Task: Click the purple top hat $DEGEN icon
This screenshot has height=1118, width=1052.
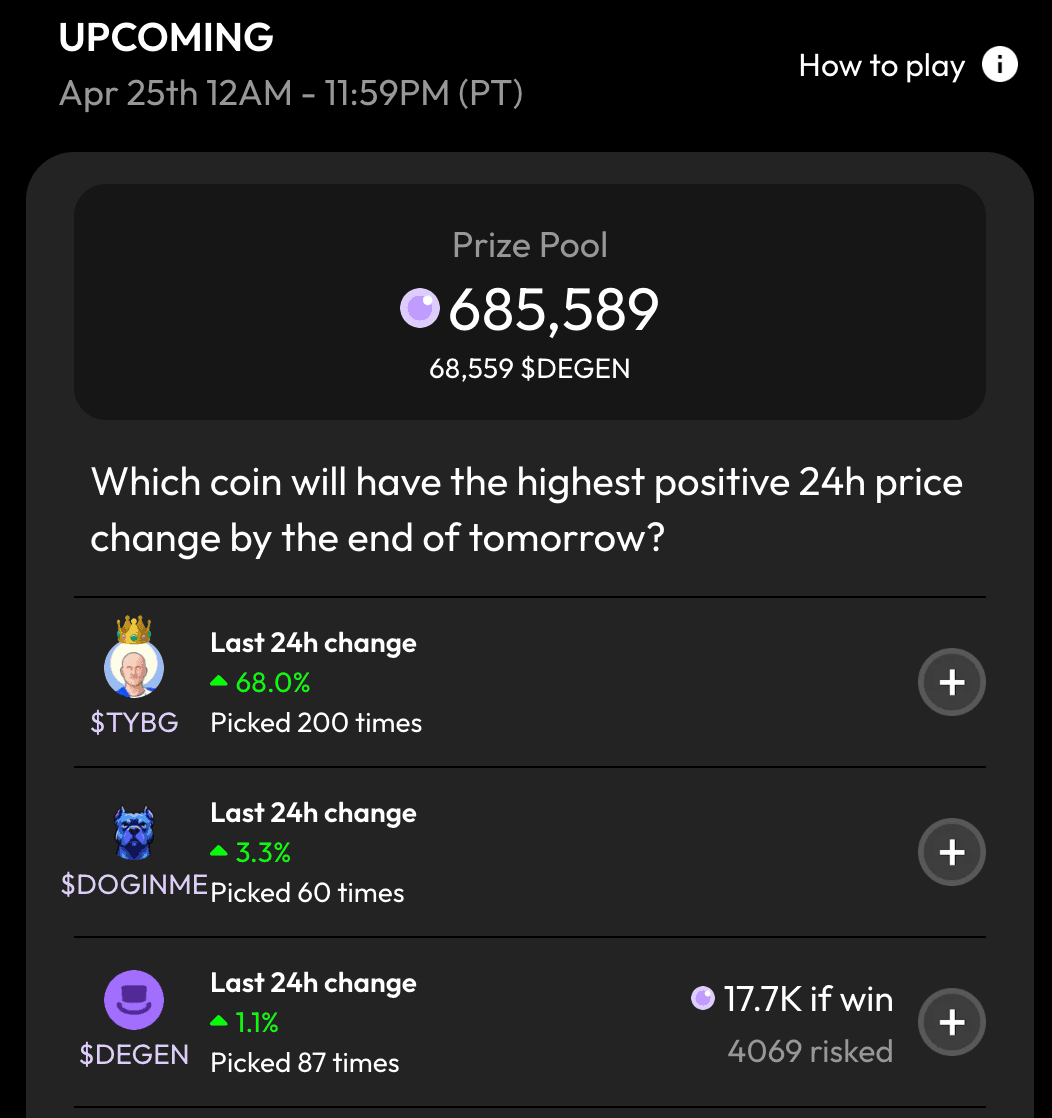Action: 134,1001
